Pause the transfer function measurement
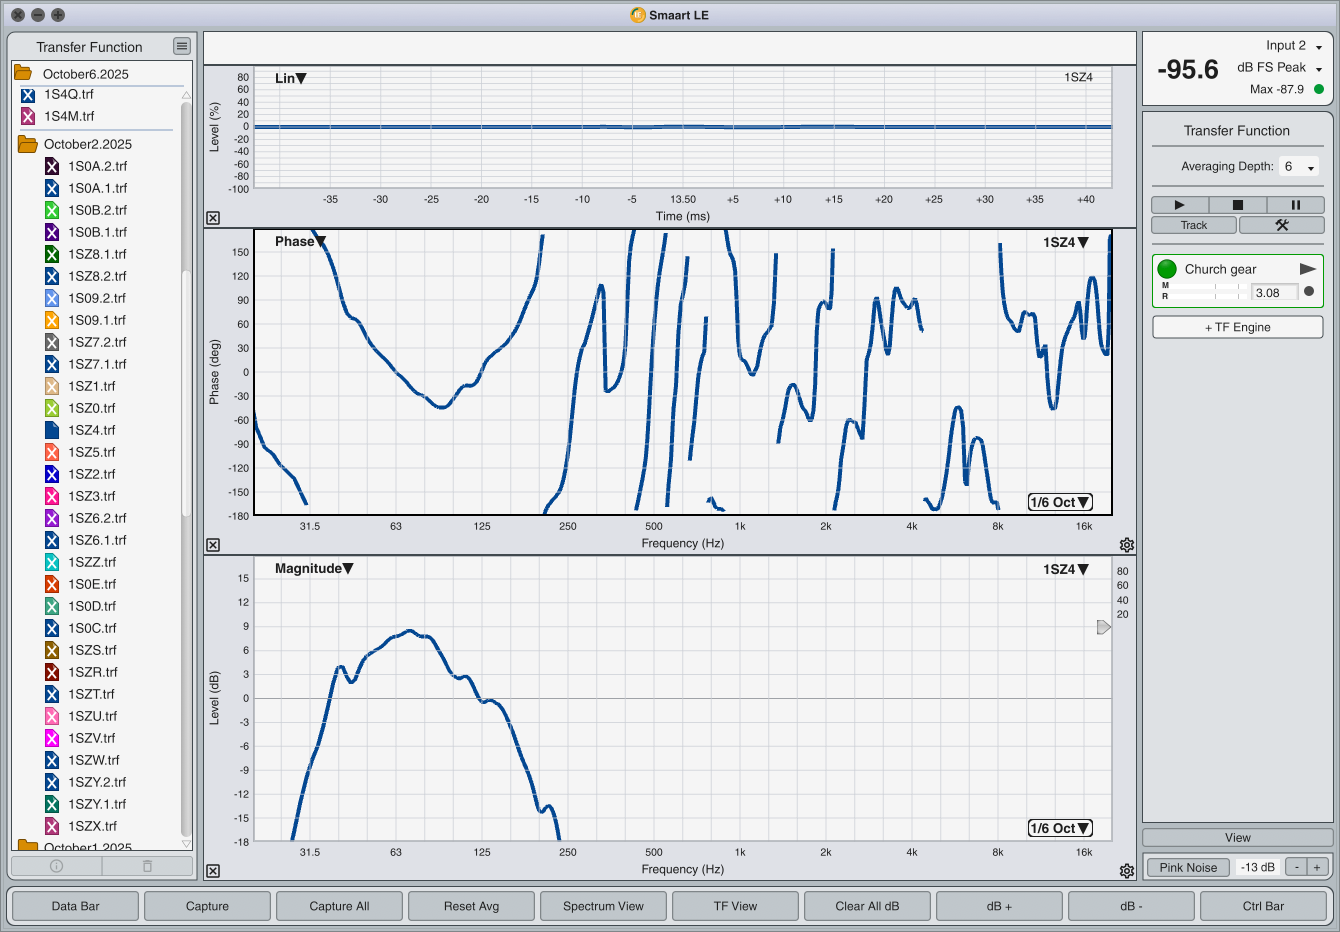Screen dimensions: 1340x932 tap(1295, 205)
